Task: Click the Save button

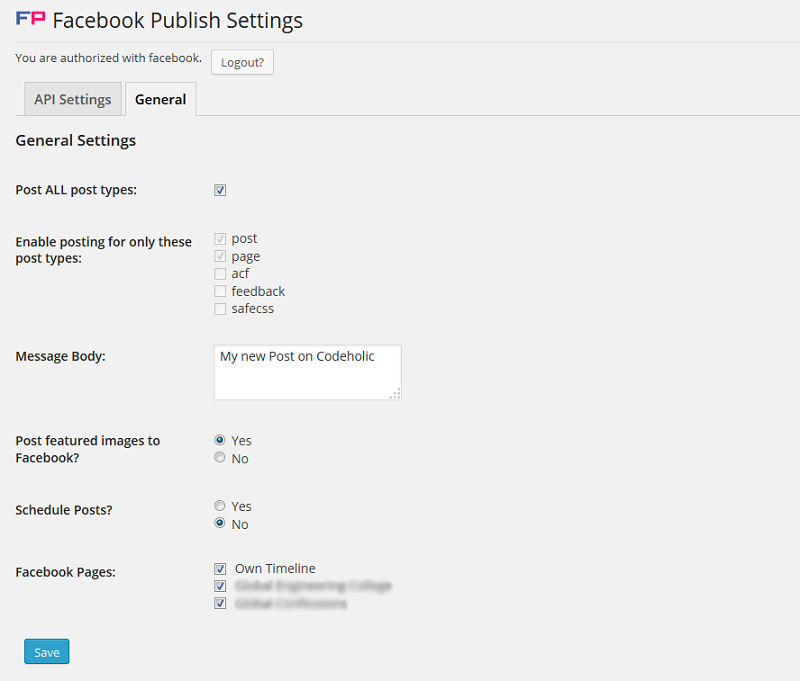Action: point(46,651)
